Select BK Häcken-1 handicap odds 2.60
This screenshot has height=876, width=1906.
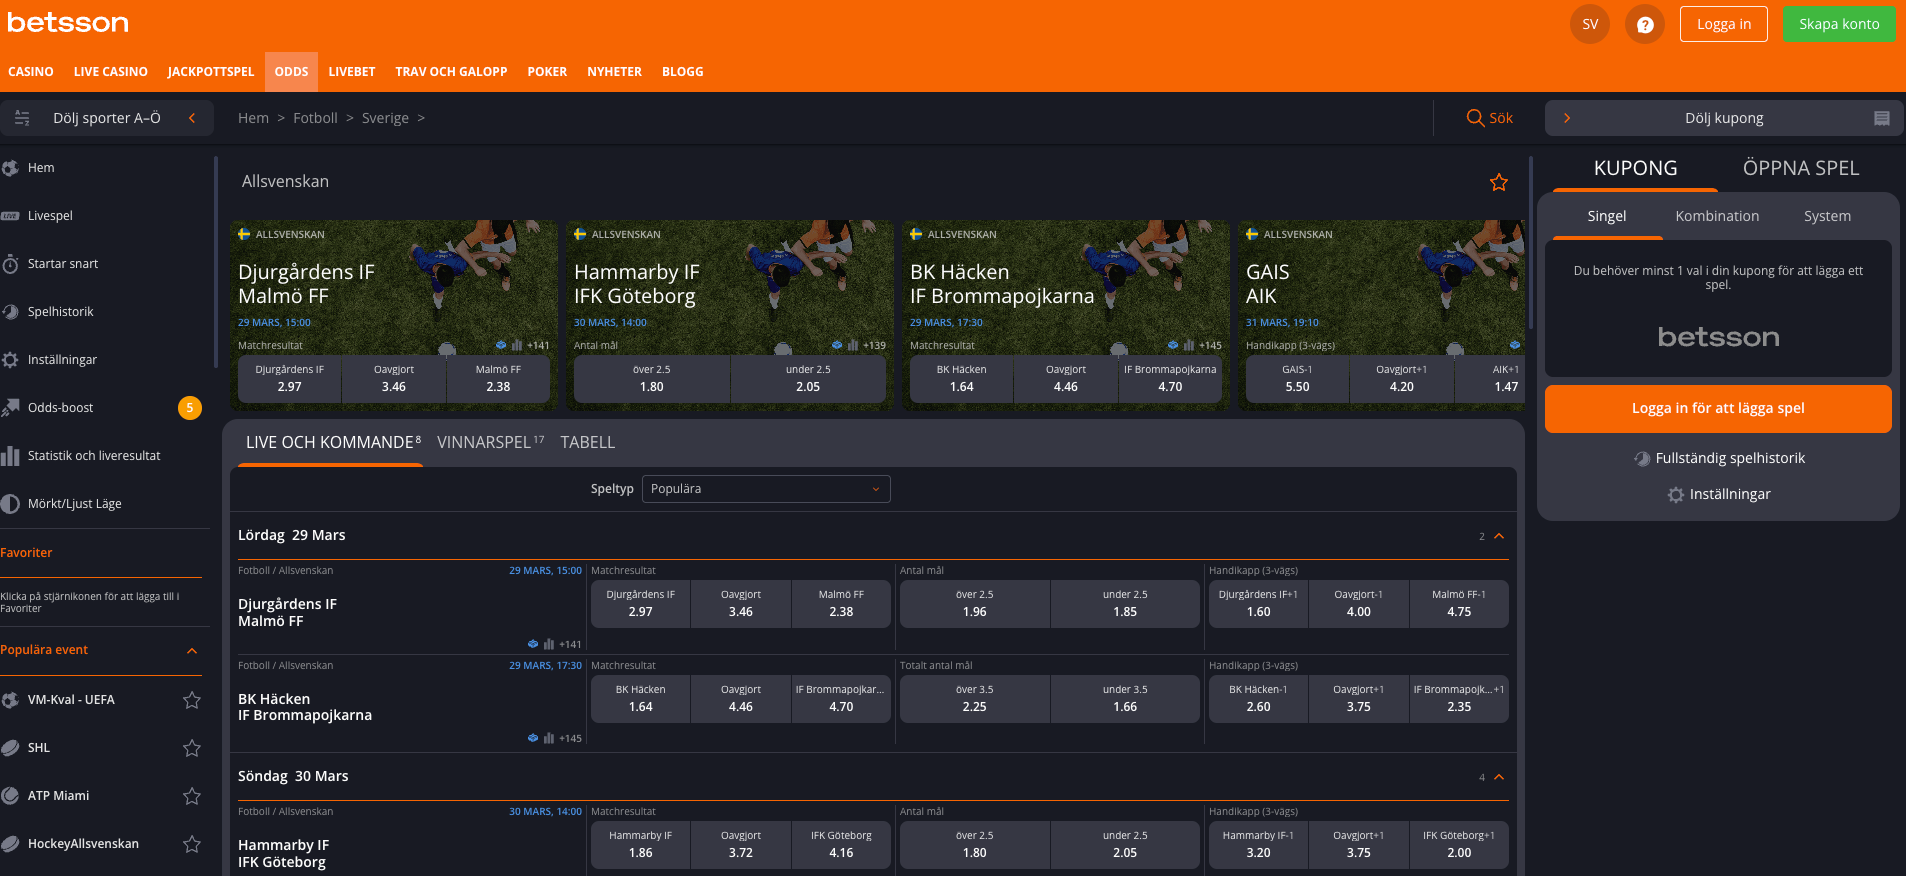[x=1258, y=699]
